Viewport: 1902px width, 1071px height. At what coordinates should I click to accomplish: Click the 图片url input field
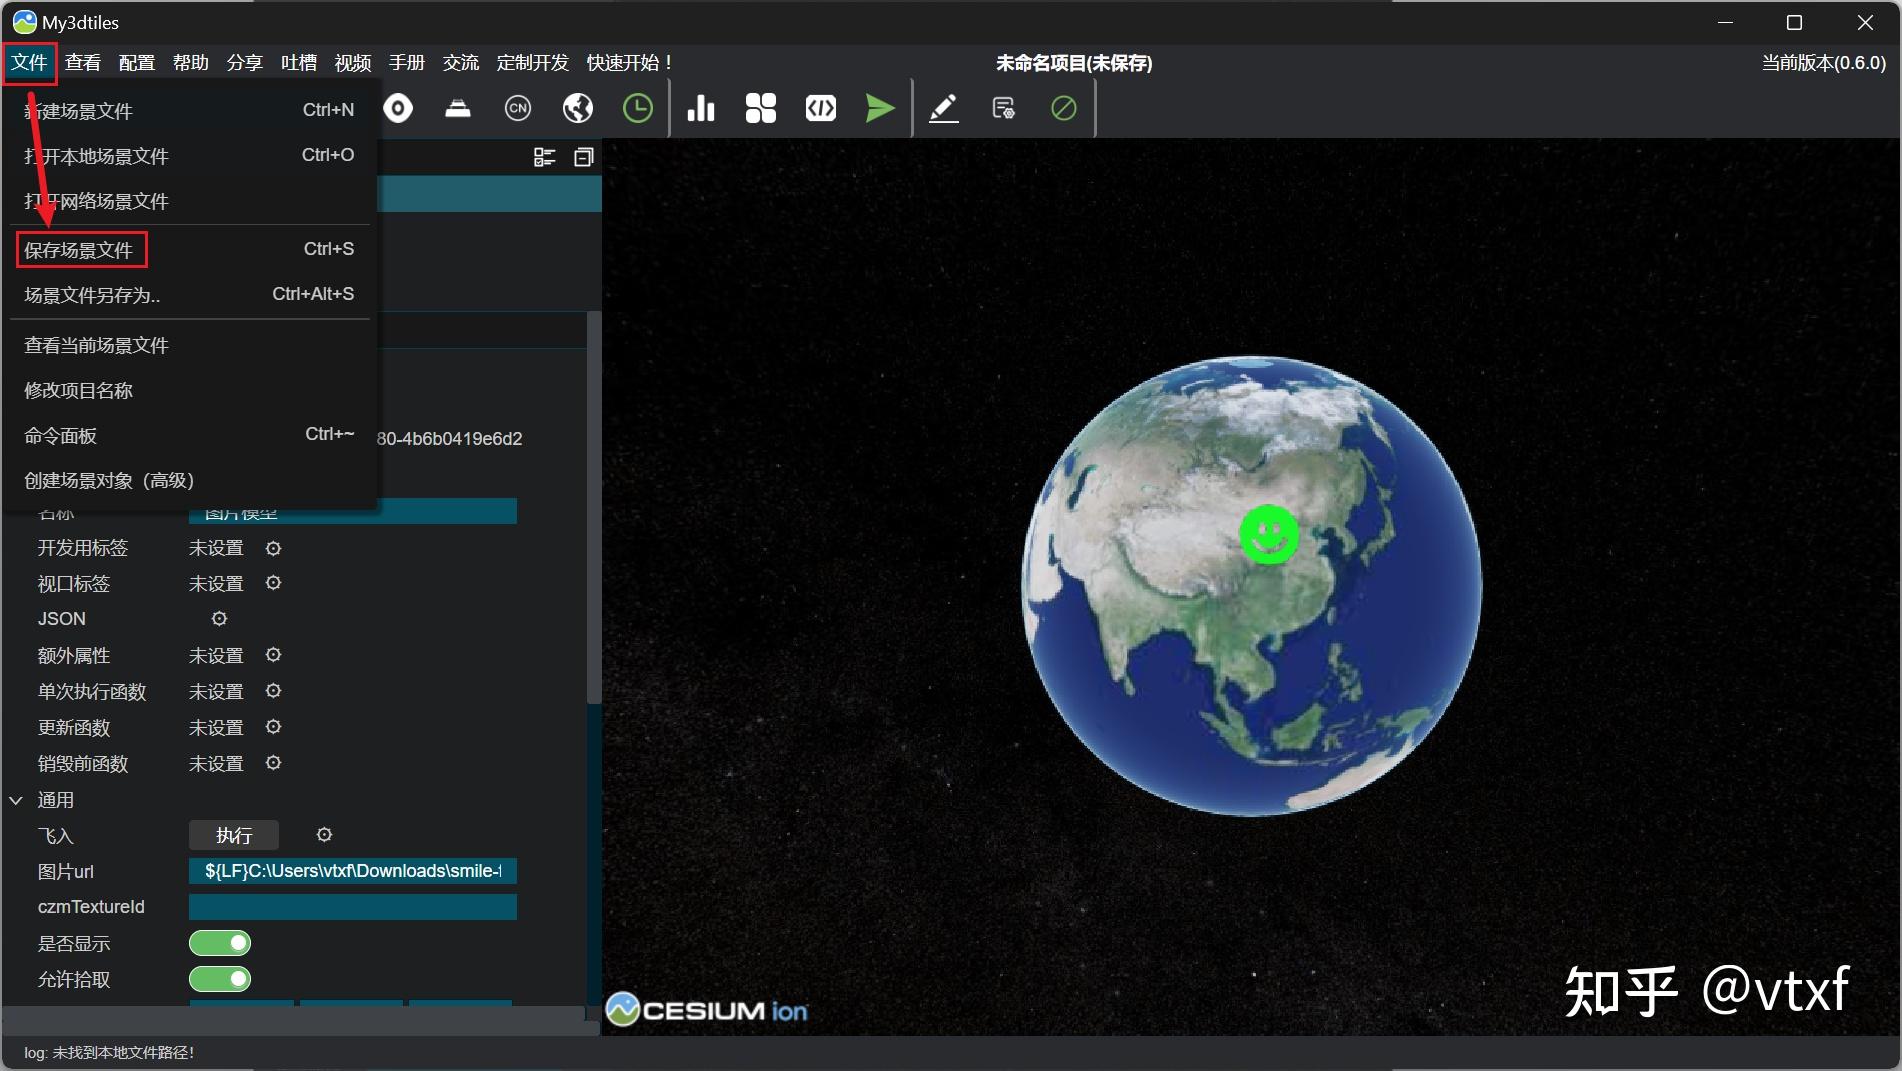(x=353, y=871)
